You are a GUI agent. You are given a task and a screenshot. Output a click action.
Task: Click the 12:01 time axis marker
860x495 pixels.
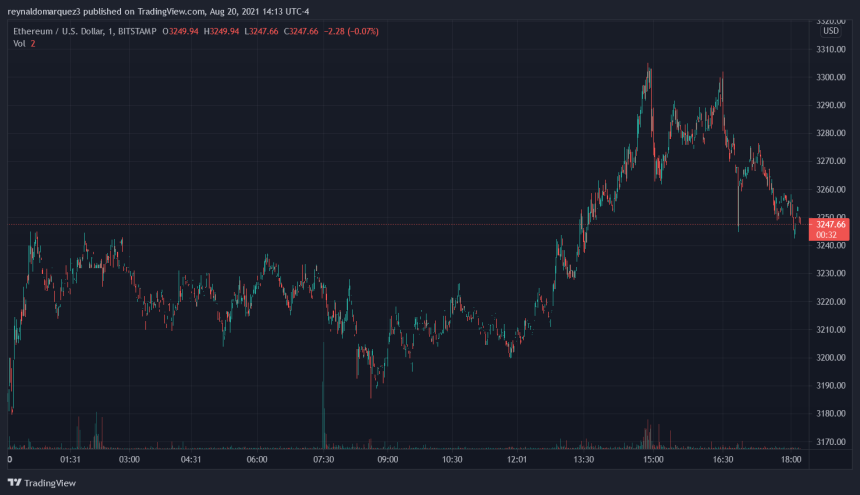517,460
